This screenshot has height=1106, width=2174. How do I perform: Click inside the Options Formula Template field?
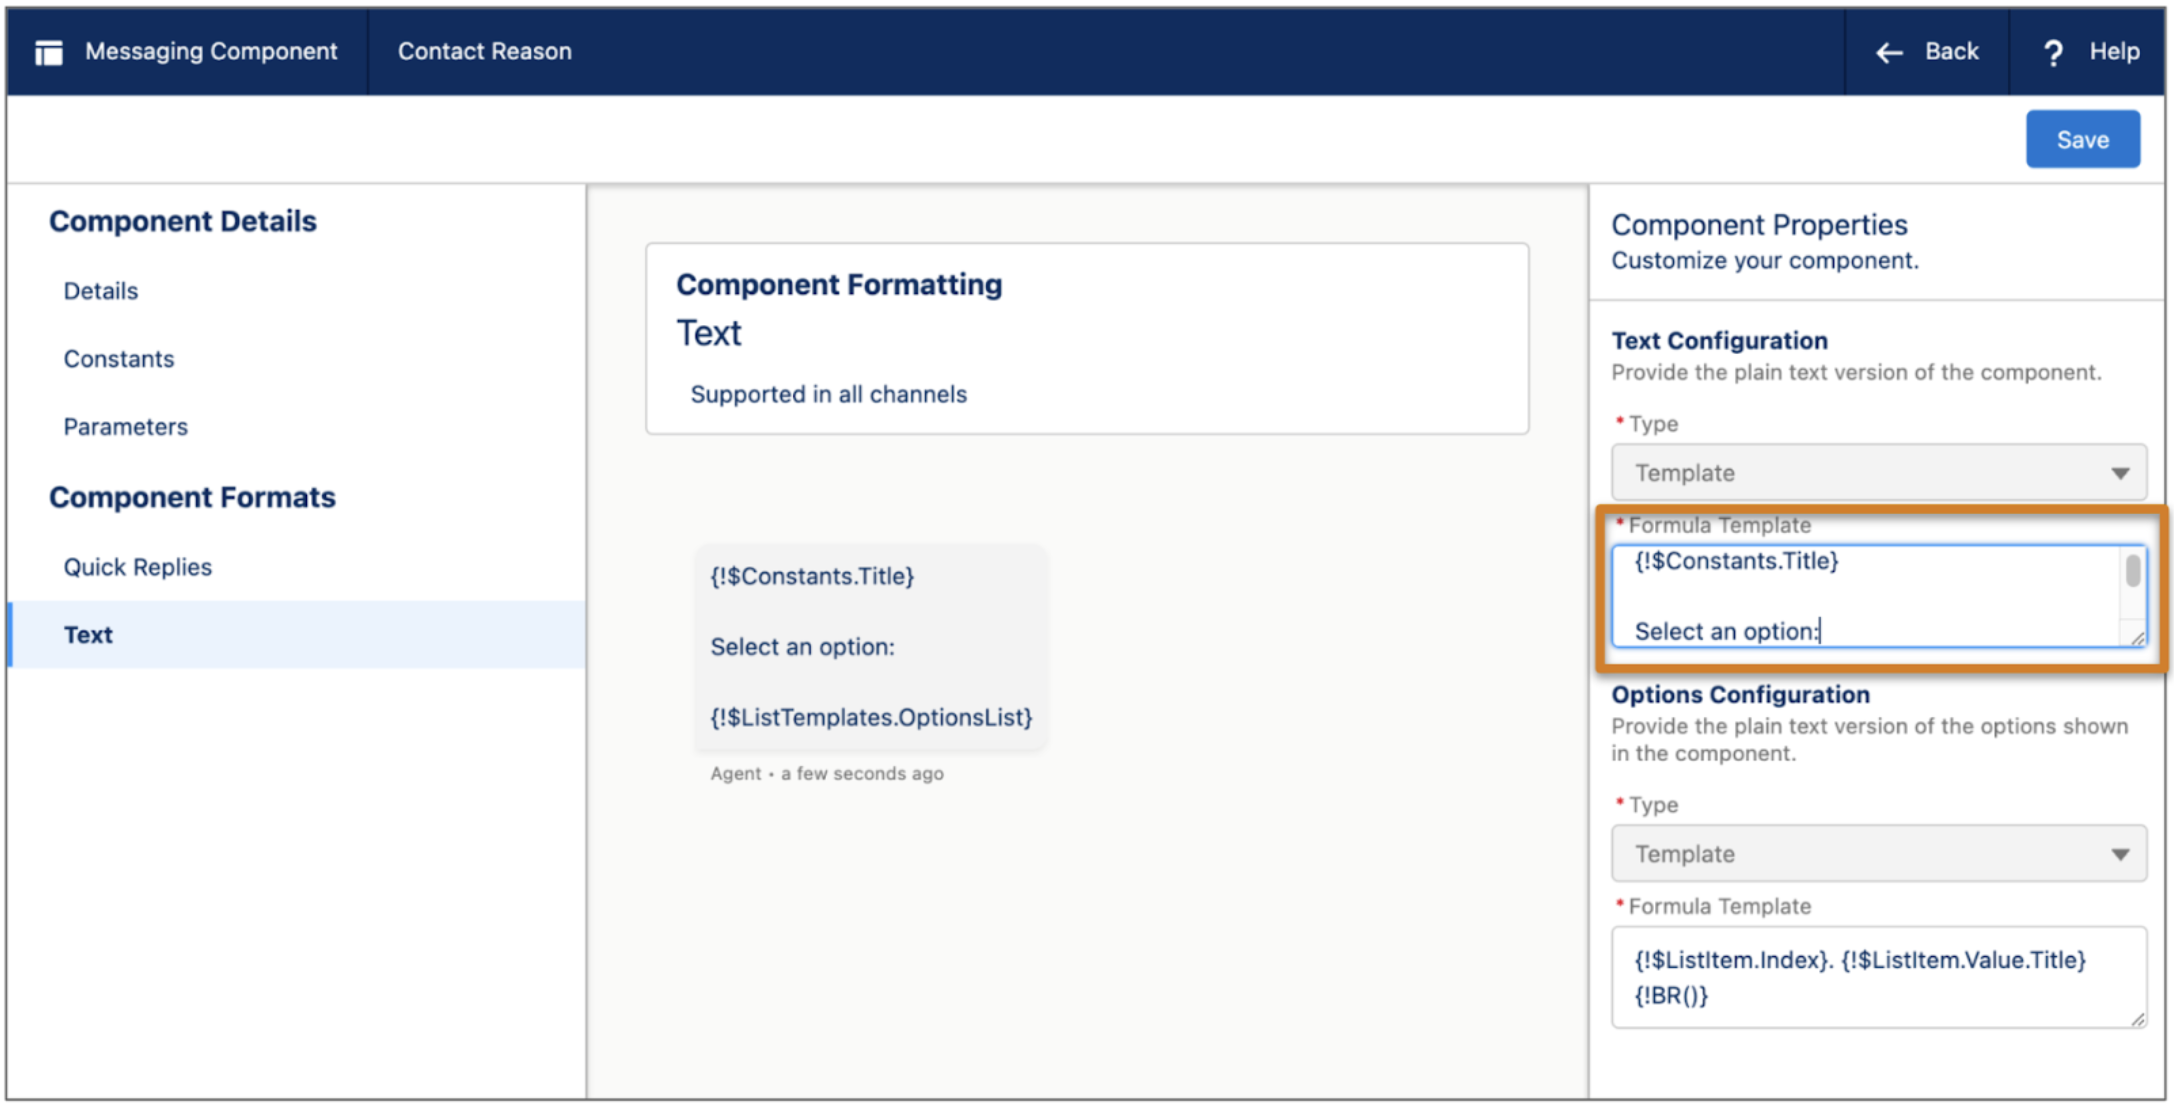tap(1878, 975)
